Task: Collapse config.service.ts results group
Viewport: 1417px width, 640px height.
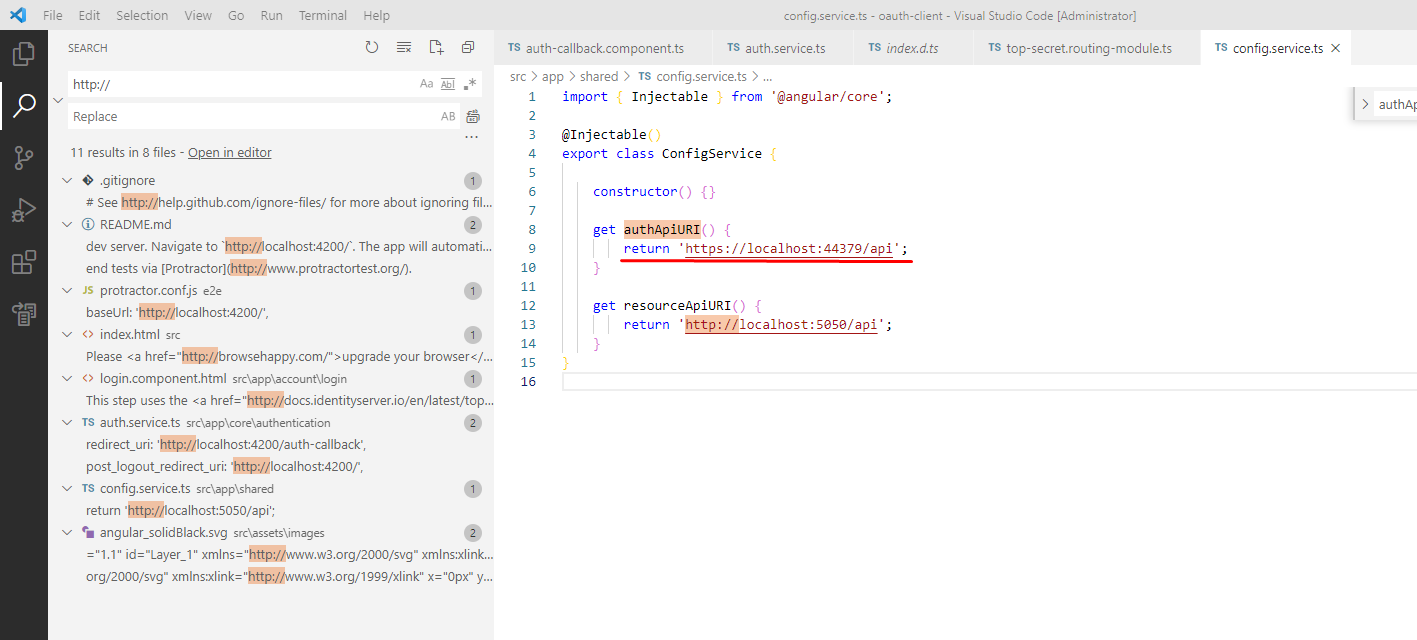Action: [x=67, y=489]
